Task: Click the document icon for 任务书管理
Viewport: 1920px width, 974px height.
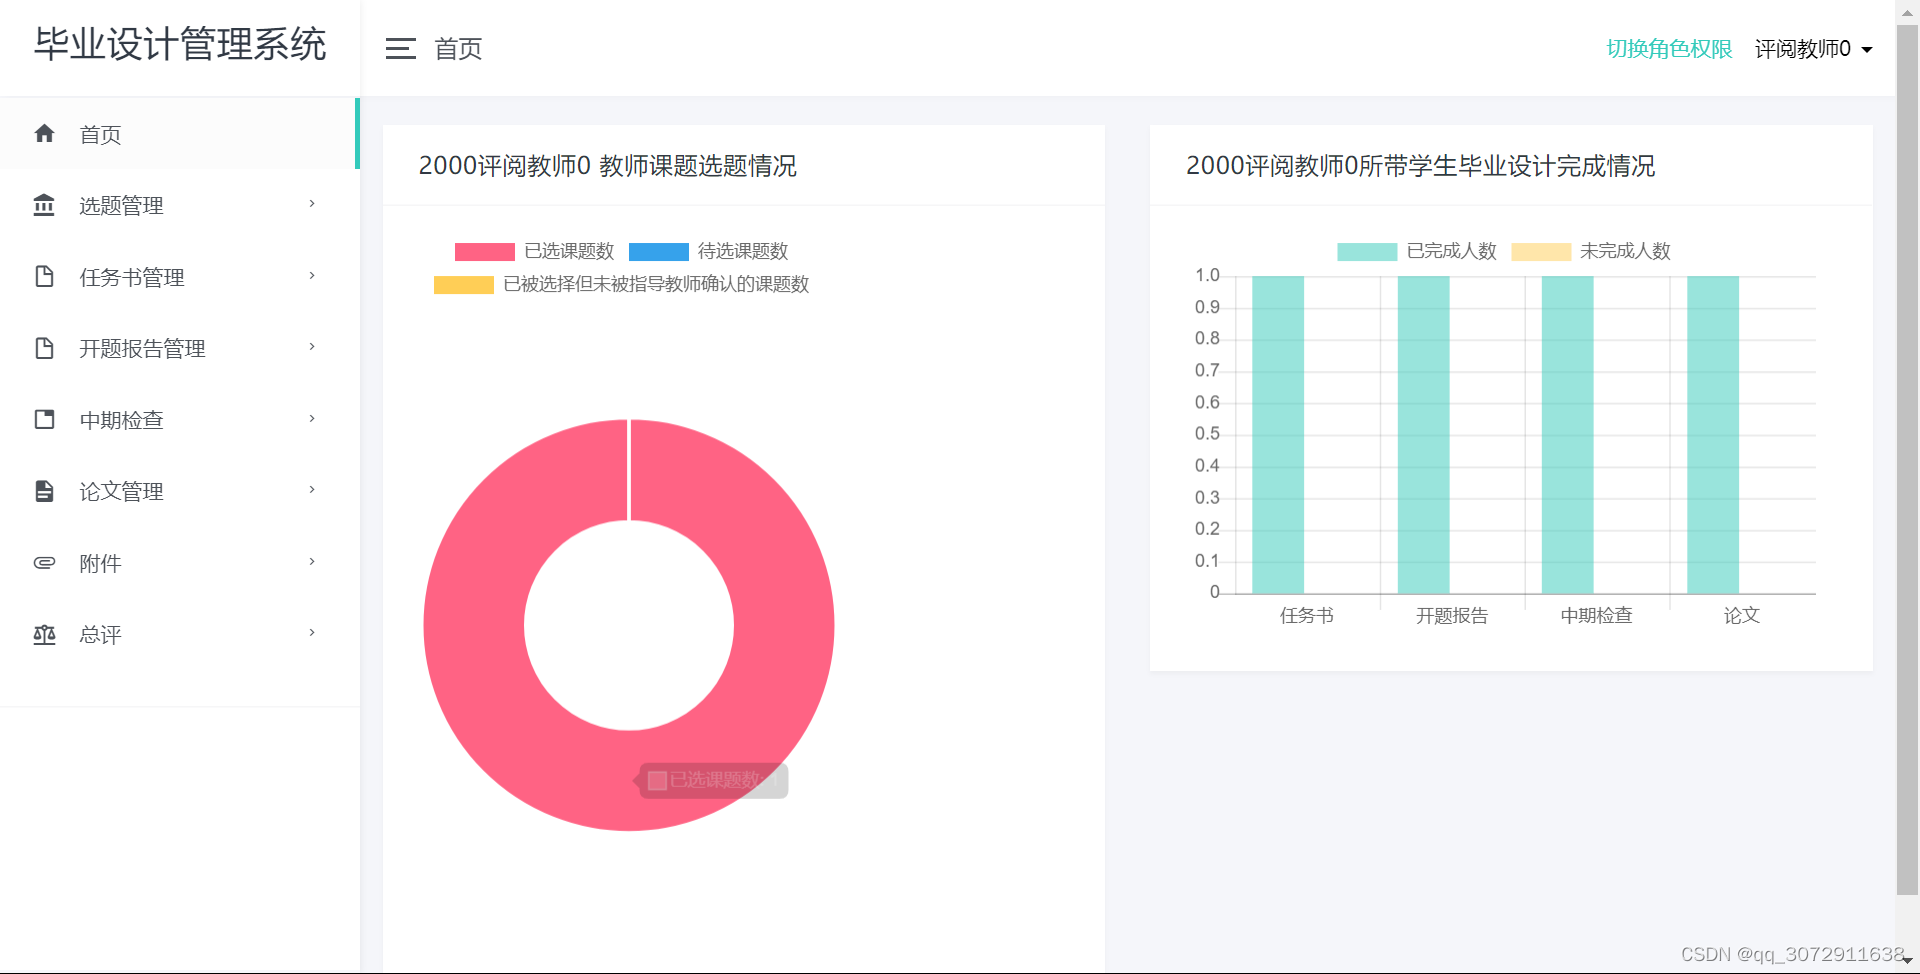Action: pyautogui.click(x=44, y=277)
